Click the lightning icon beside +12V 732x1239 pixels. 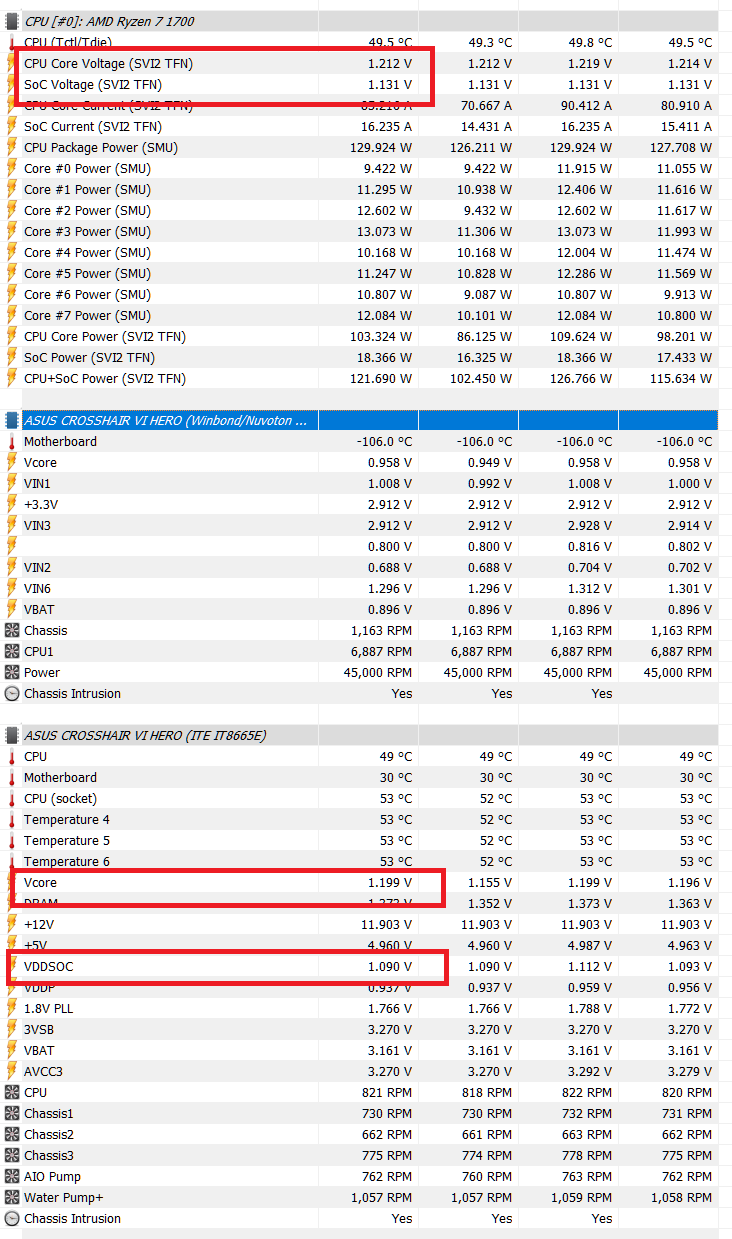point(12,924)
